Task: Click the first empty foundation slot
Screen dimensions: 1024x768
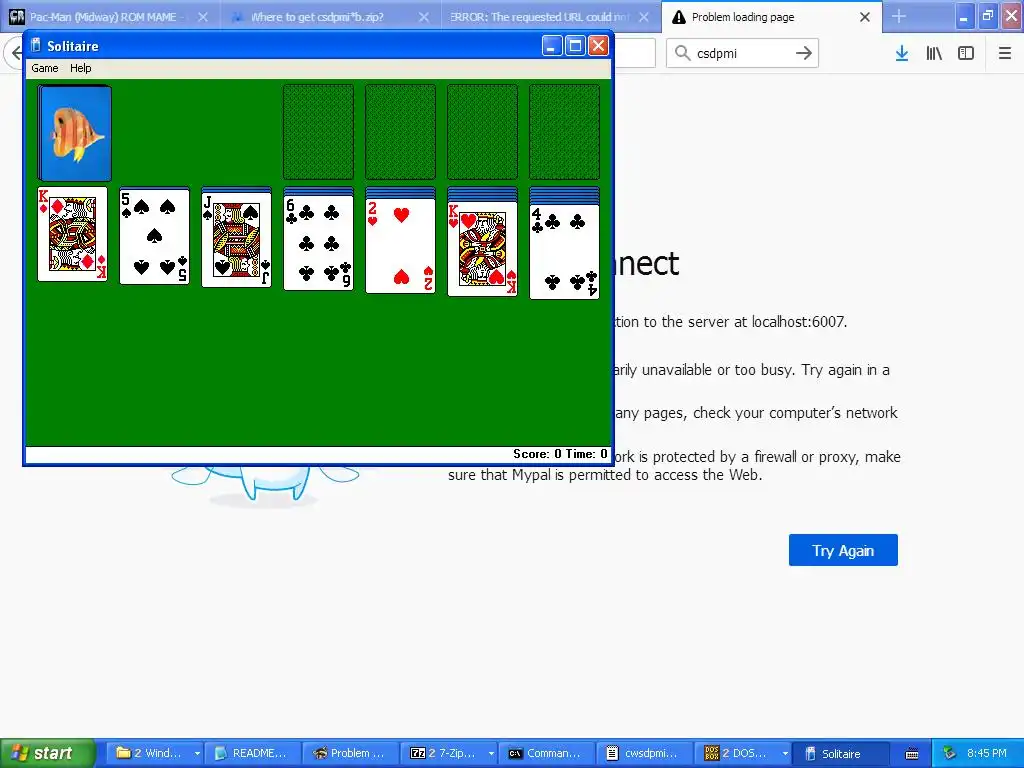Action: [x=318, y=131]
